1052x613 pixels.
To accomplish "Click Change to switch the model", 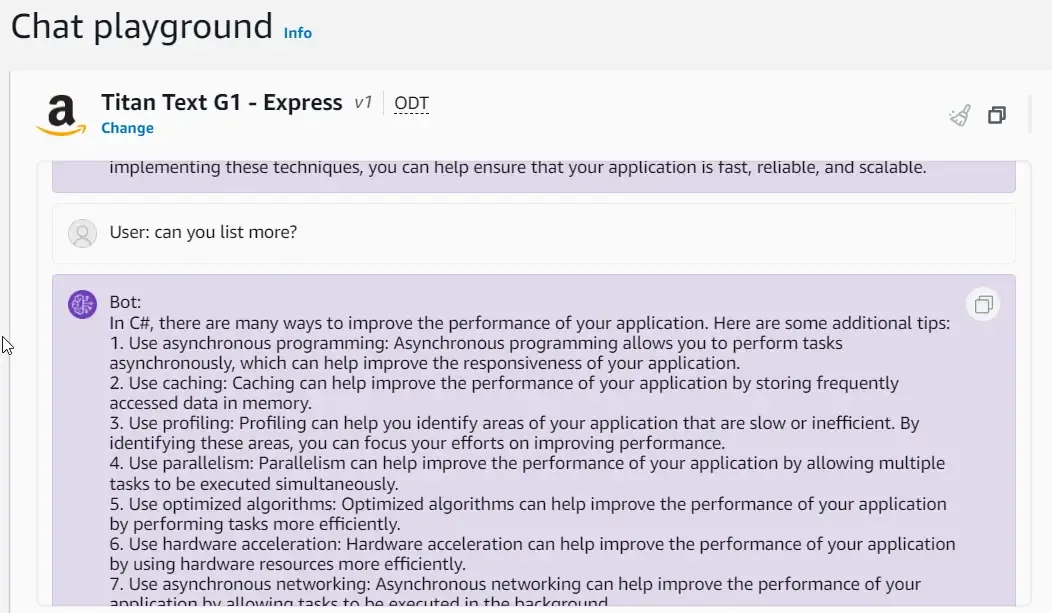I will click(127, 128).
